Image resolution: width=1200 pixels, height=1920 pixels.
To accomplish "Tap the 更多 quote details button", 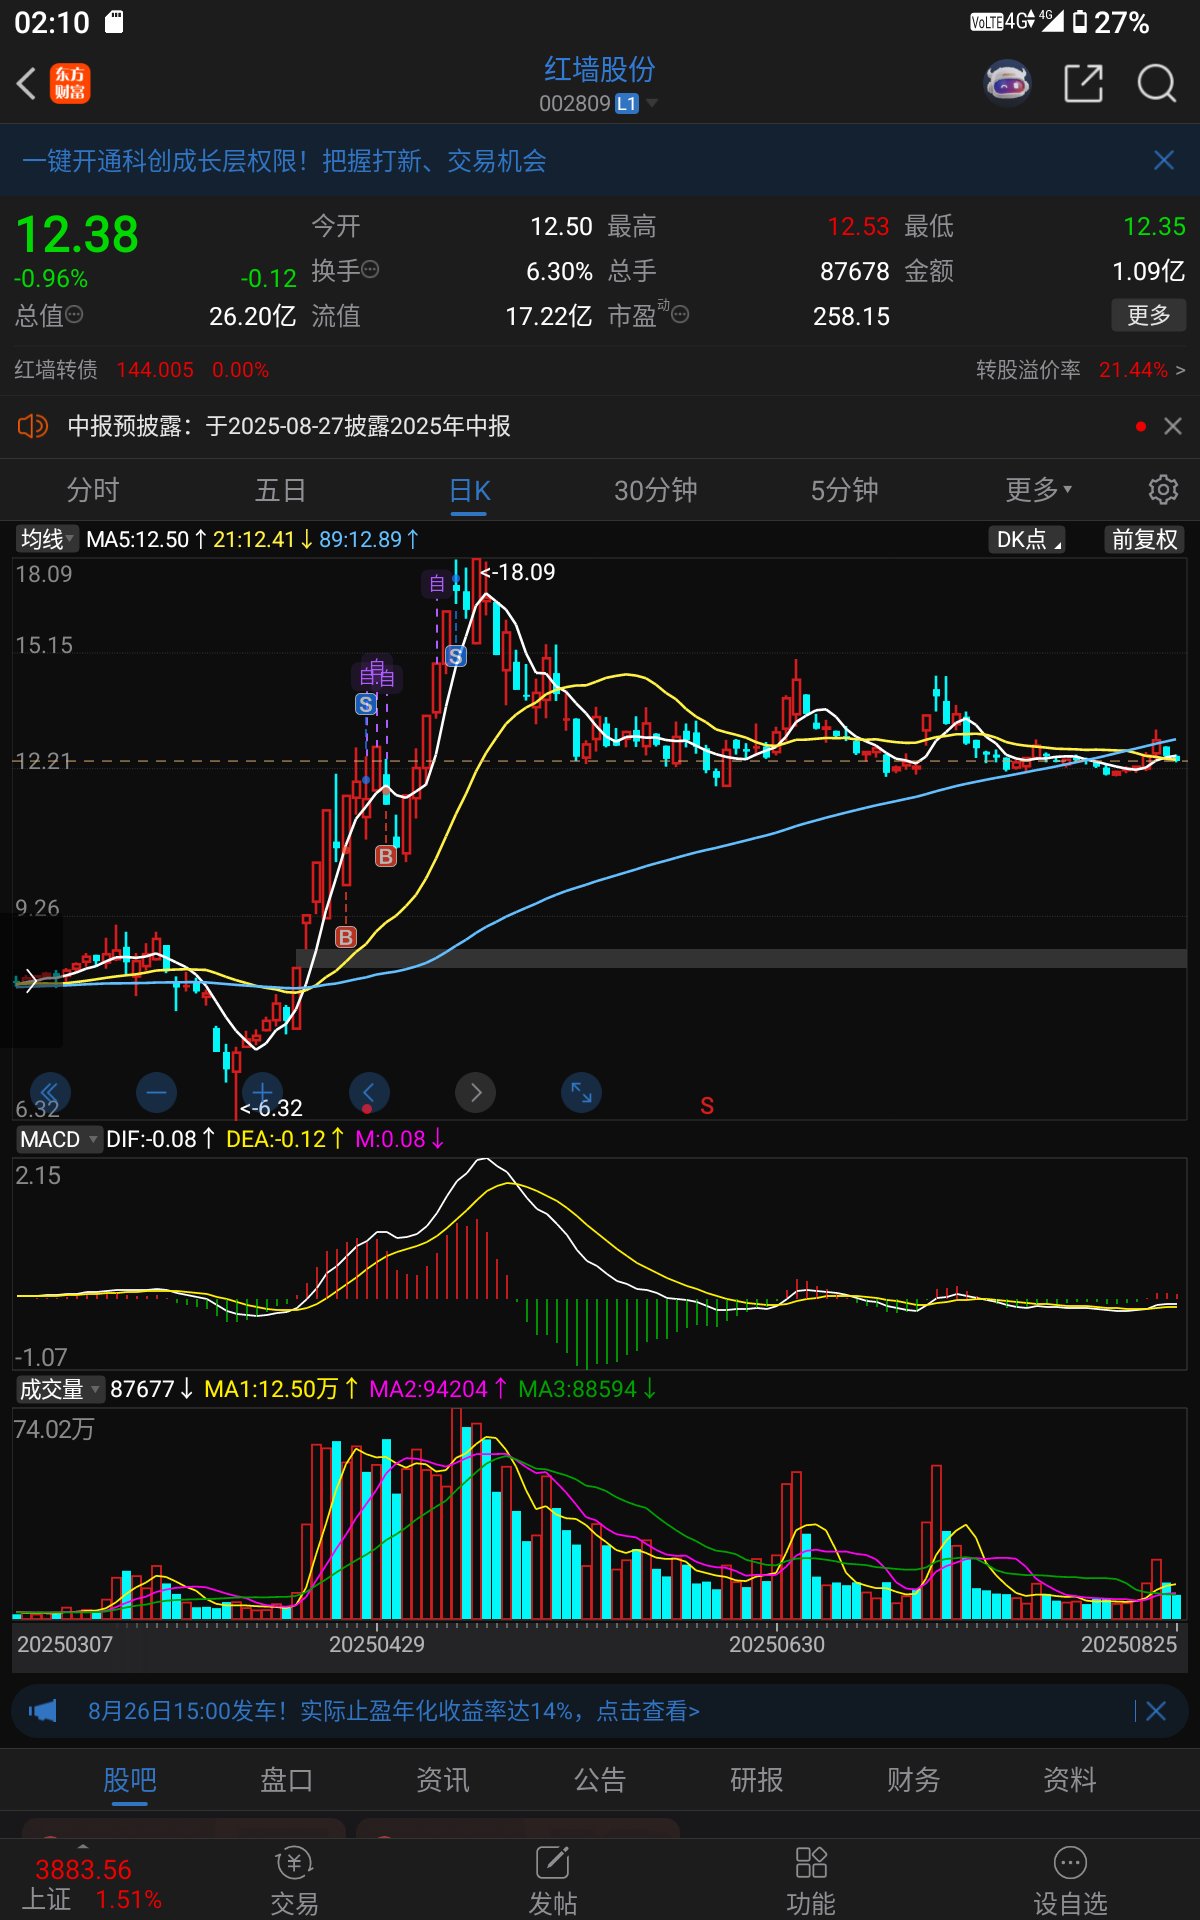I will pos(1149,315).
